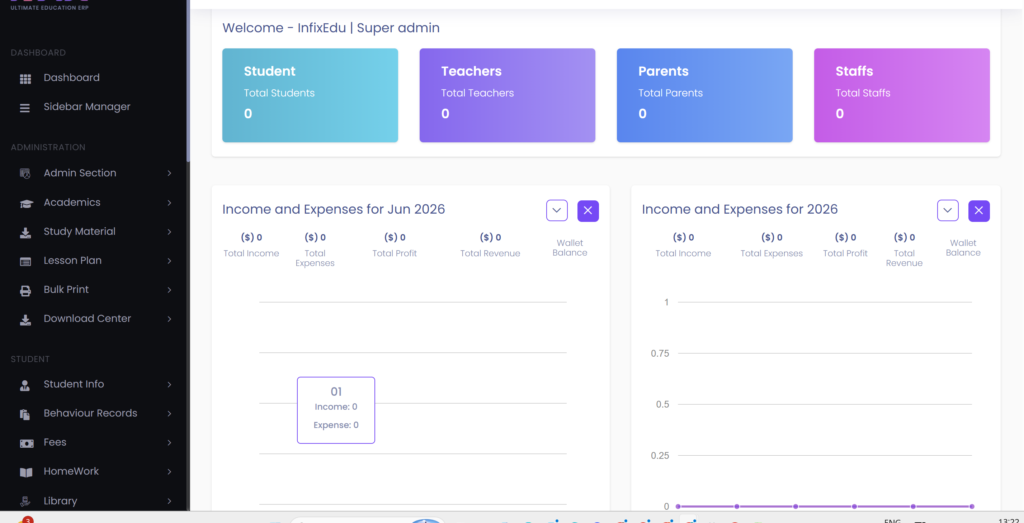Click the Study Material download icon

tap(25, 232)
